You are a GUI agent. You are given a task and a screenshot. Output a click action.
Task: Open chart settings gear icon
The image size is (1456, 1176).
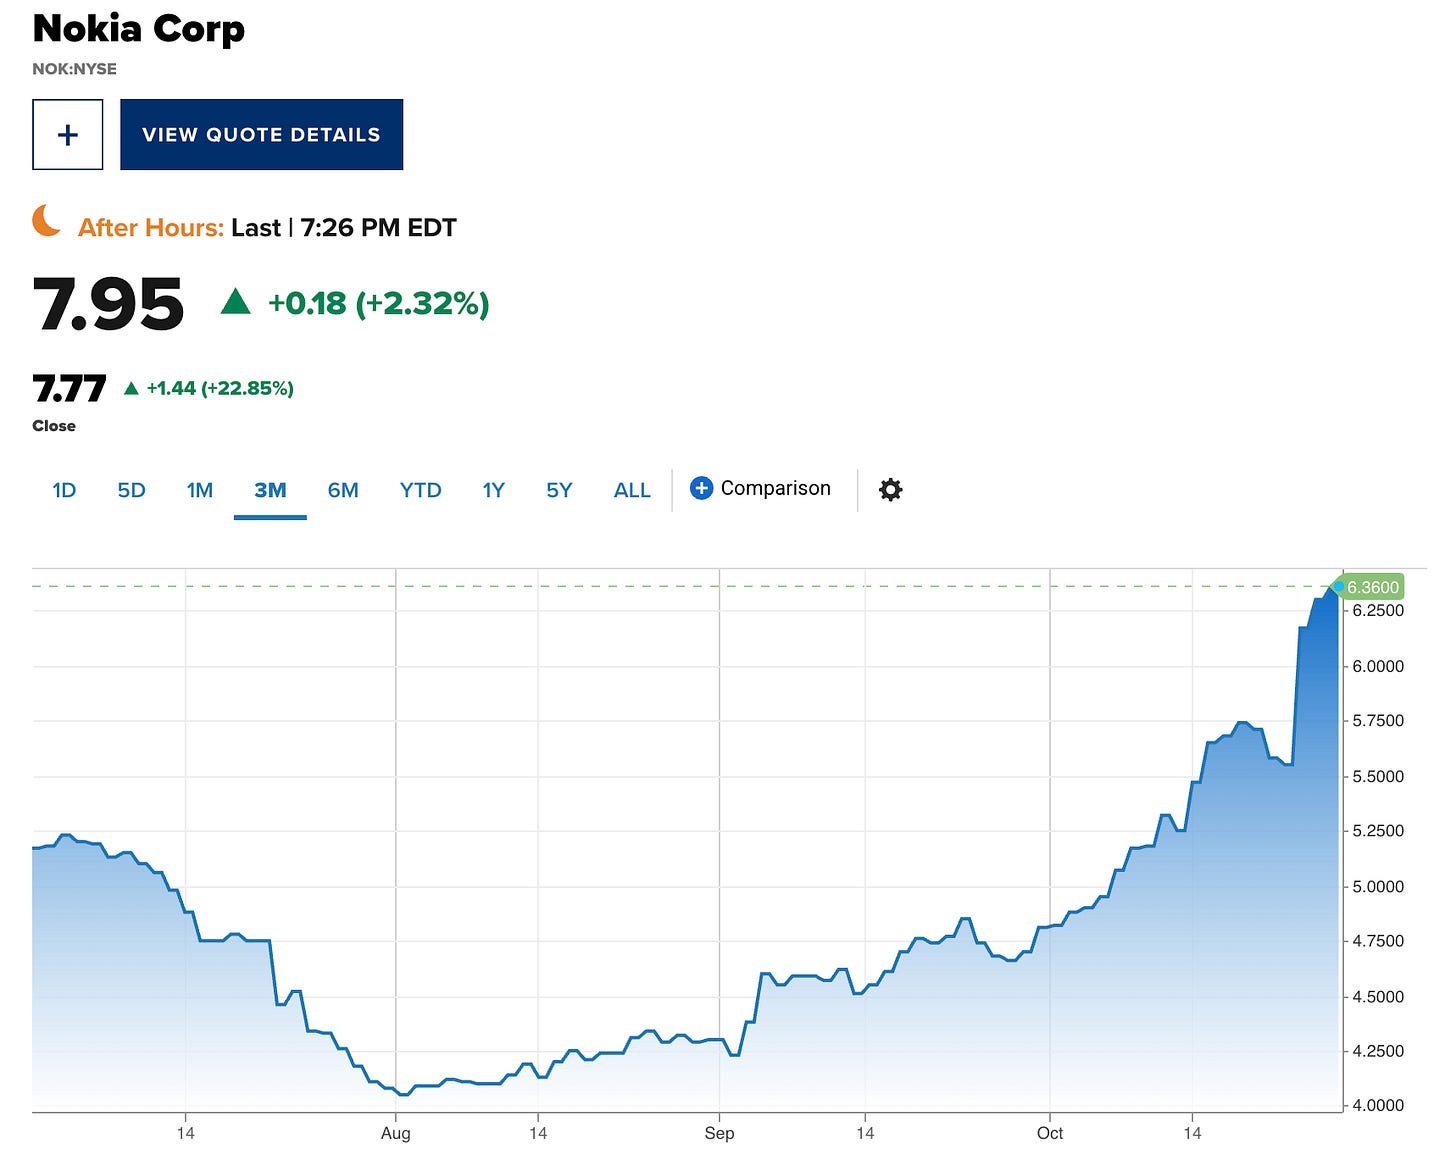pyautogui.click(x=890, y=489)
